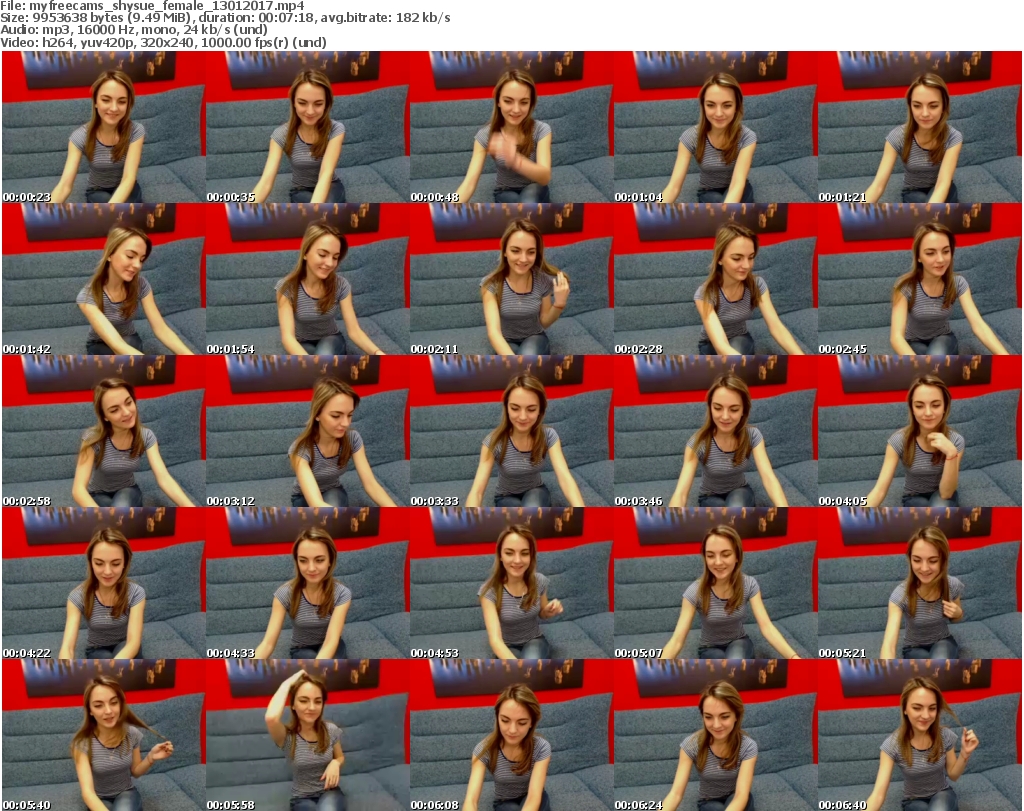
Task: Choose the thumbnail marked 00:01:54
Action: click(x=308, y=279)
